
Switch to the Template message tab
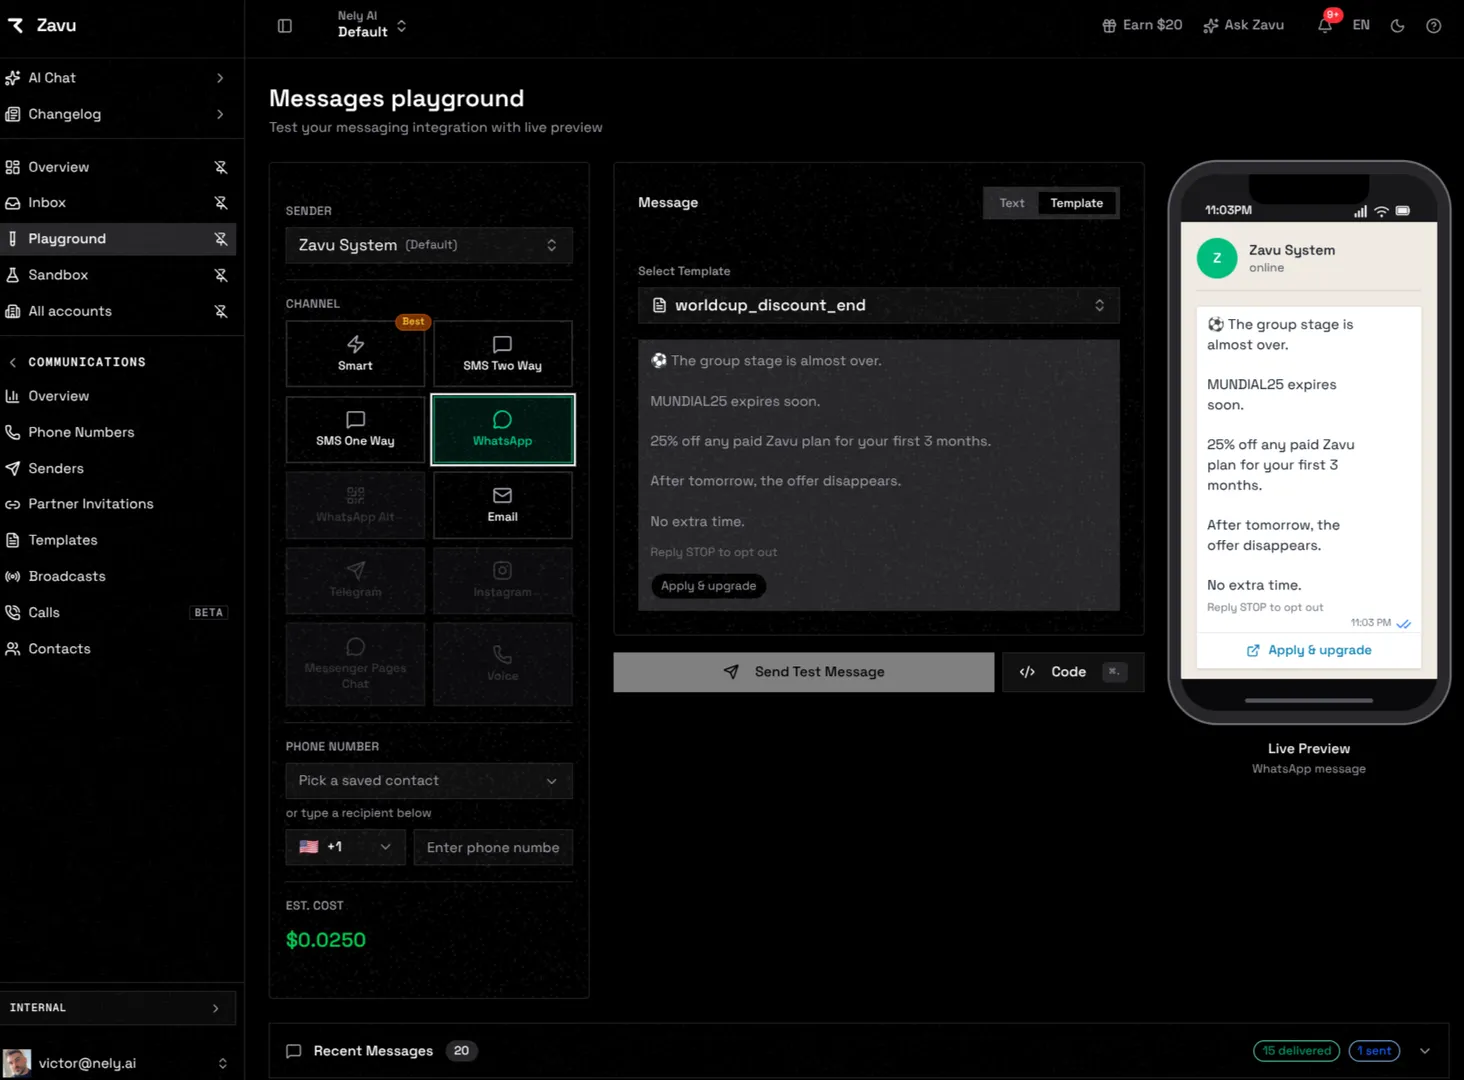coord(1076,203)
